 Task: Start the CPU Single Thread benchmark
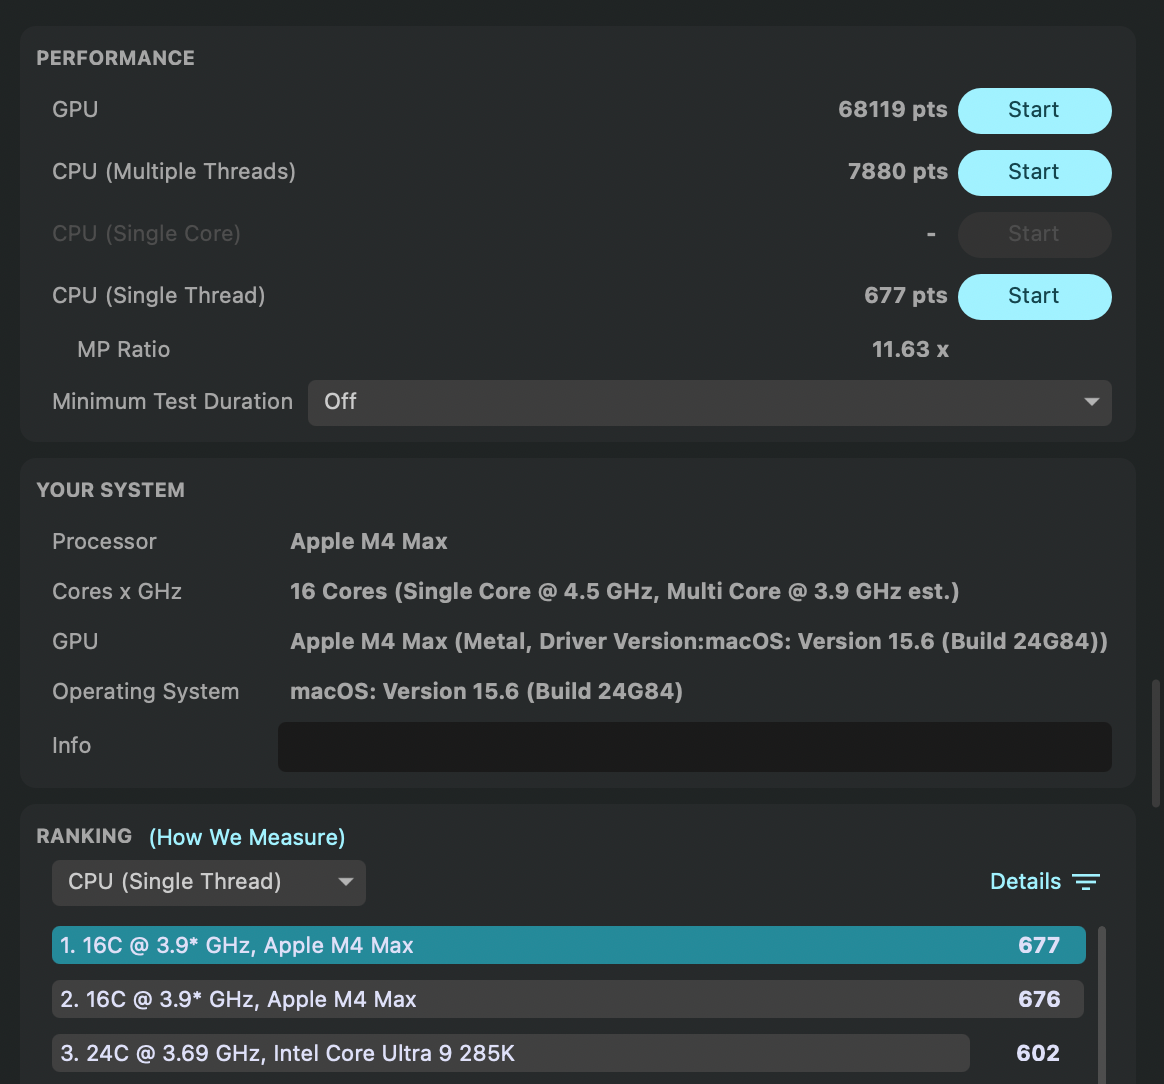1034,296
